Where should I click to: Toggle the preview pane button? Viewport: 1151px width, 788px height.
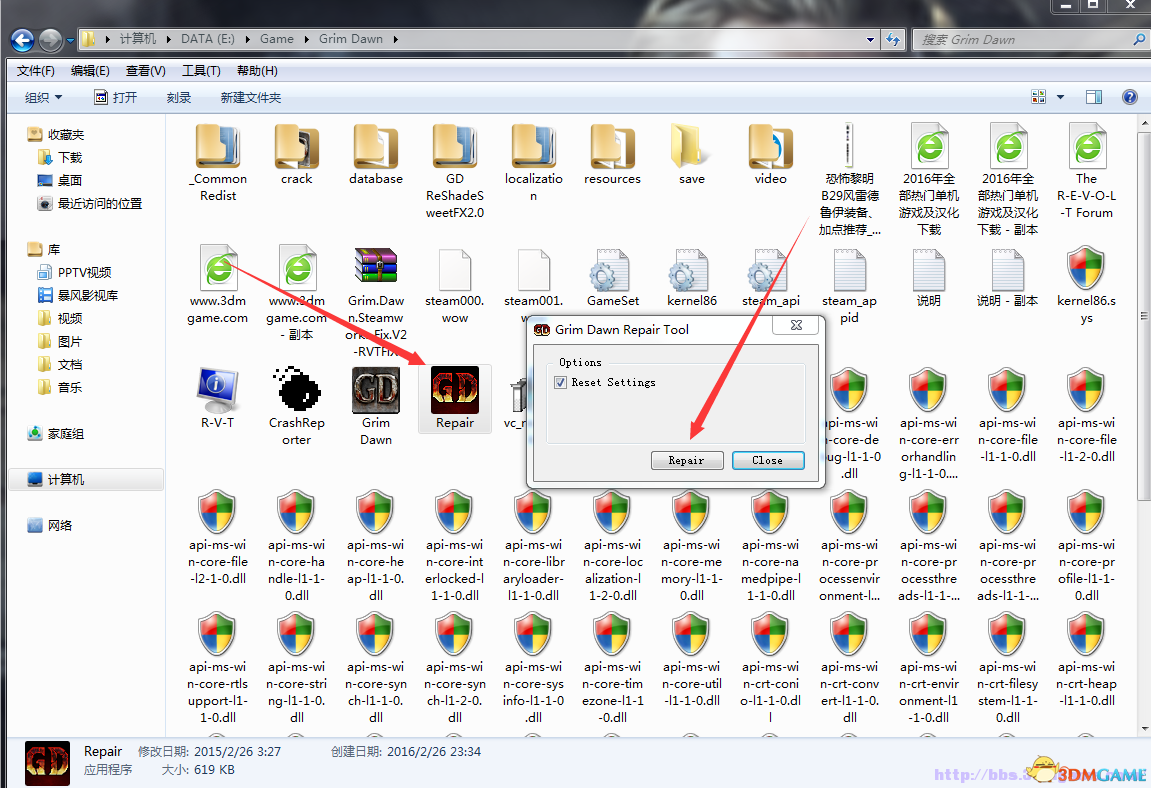[x=1094, y=97]
